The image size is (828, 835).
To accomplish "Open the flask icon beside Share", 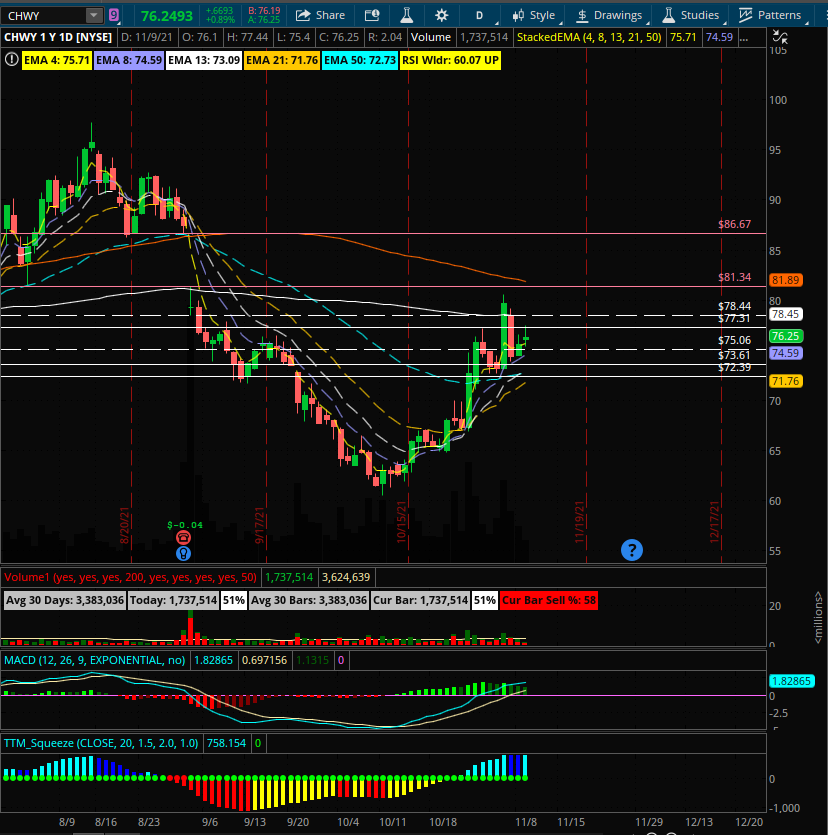I will [407, 15].
